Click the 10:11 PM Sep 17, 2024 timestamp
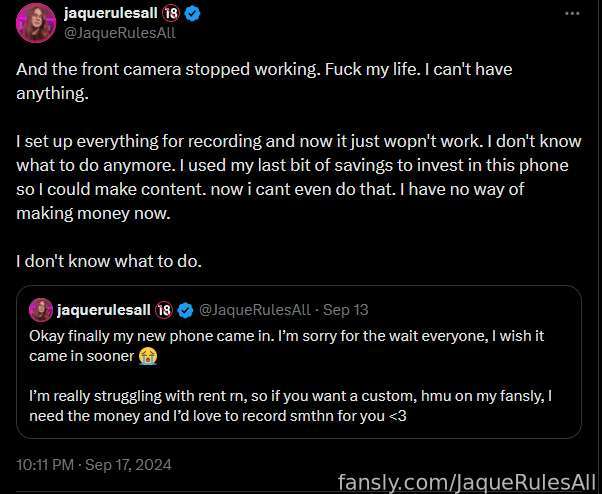602x494 pixels. point(94,465)
